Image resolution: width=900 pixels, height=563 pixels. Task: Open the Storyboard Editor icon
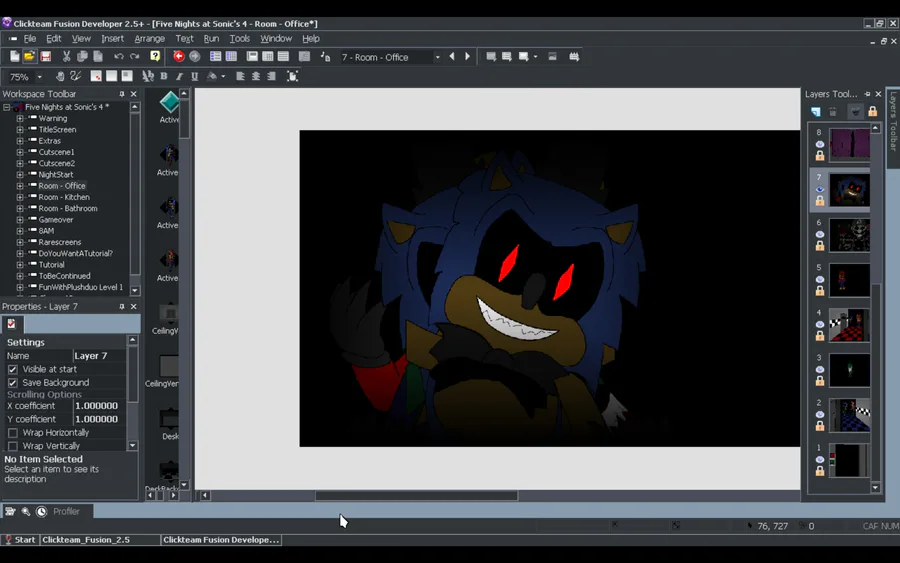(x=215, y=56)
